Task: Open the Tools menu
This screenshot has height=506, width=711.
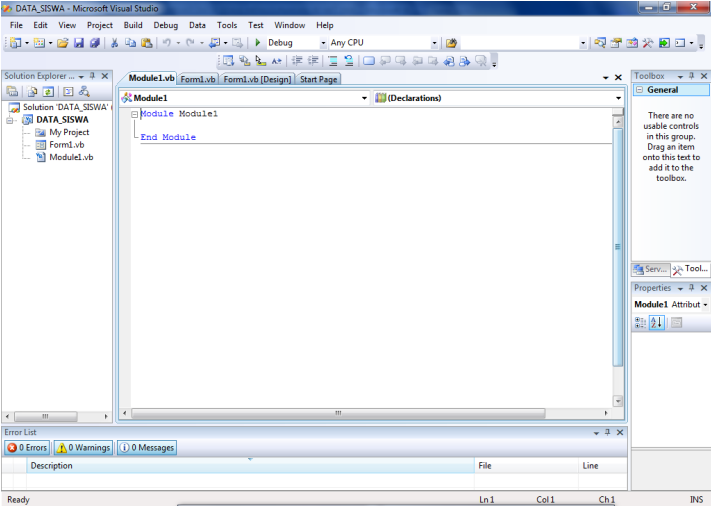Action: pos(227,25)
